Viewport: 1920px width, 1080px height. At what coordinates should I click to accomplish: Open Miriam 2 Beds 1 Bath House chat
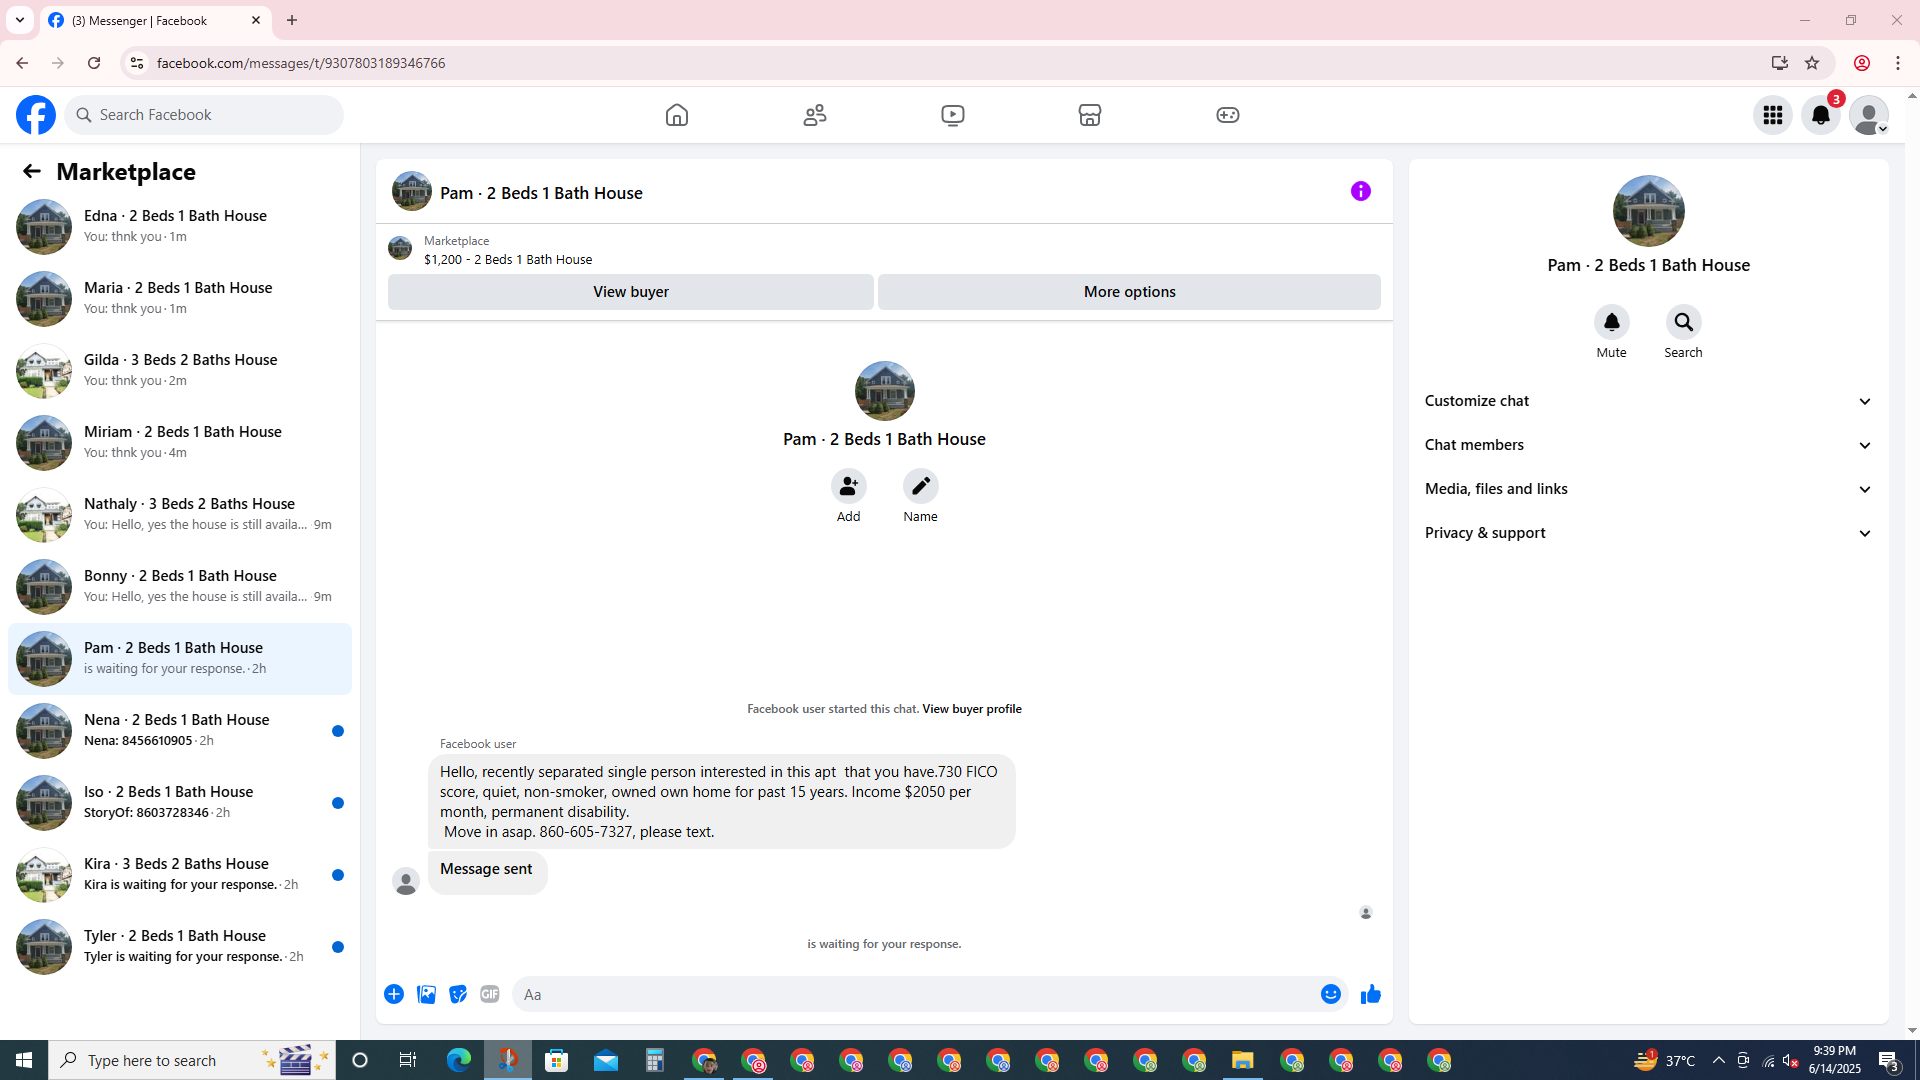180,442
